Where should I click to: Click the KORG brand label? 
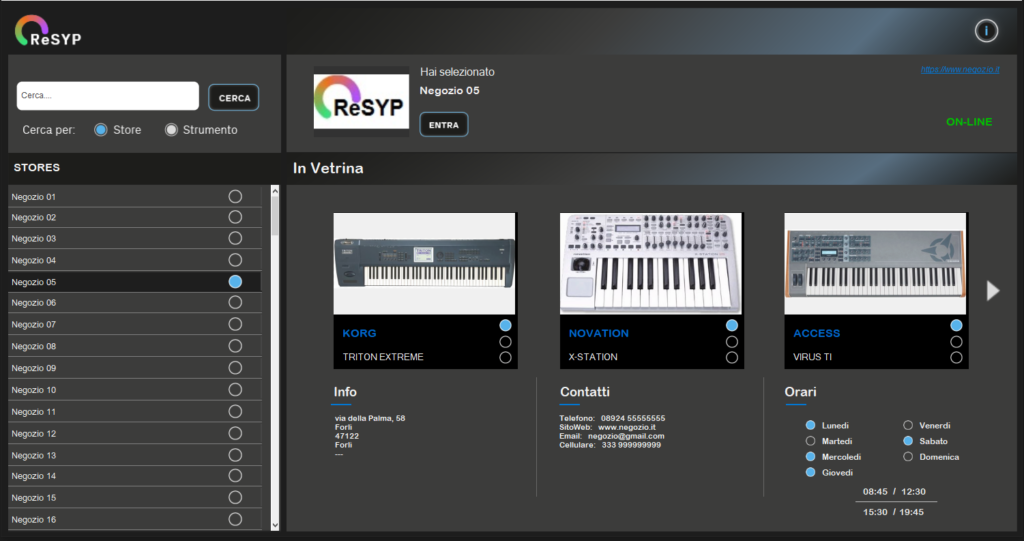click(359, 333)
